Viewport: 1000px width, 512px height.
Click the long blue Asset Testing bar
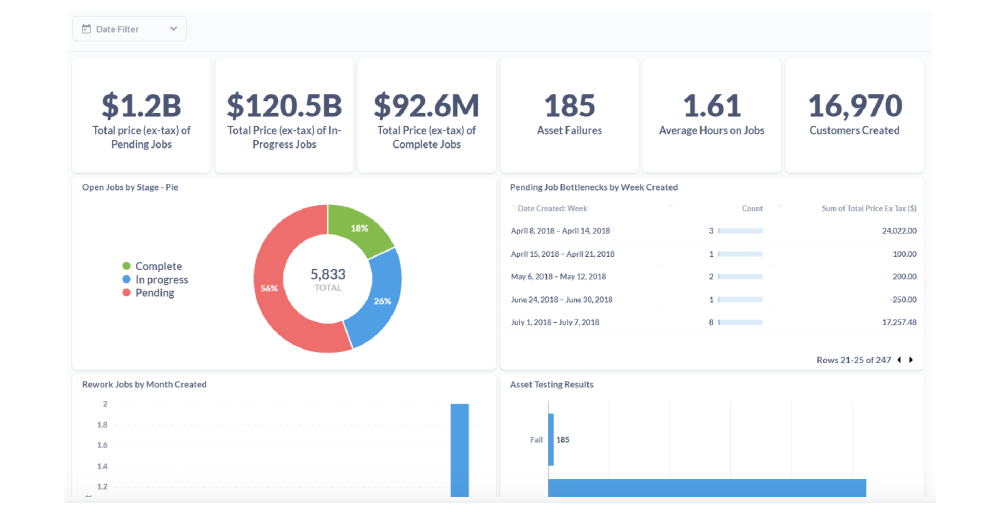pos(707,488)
